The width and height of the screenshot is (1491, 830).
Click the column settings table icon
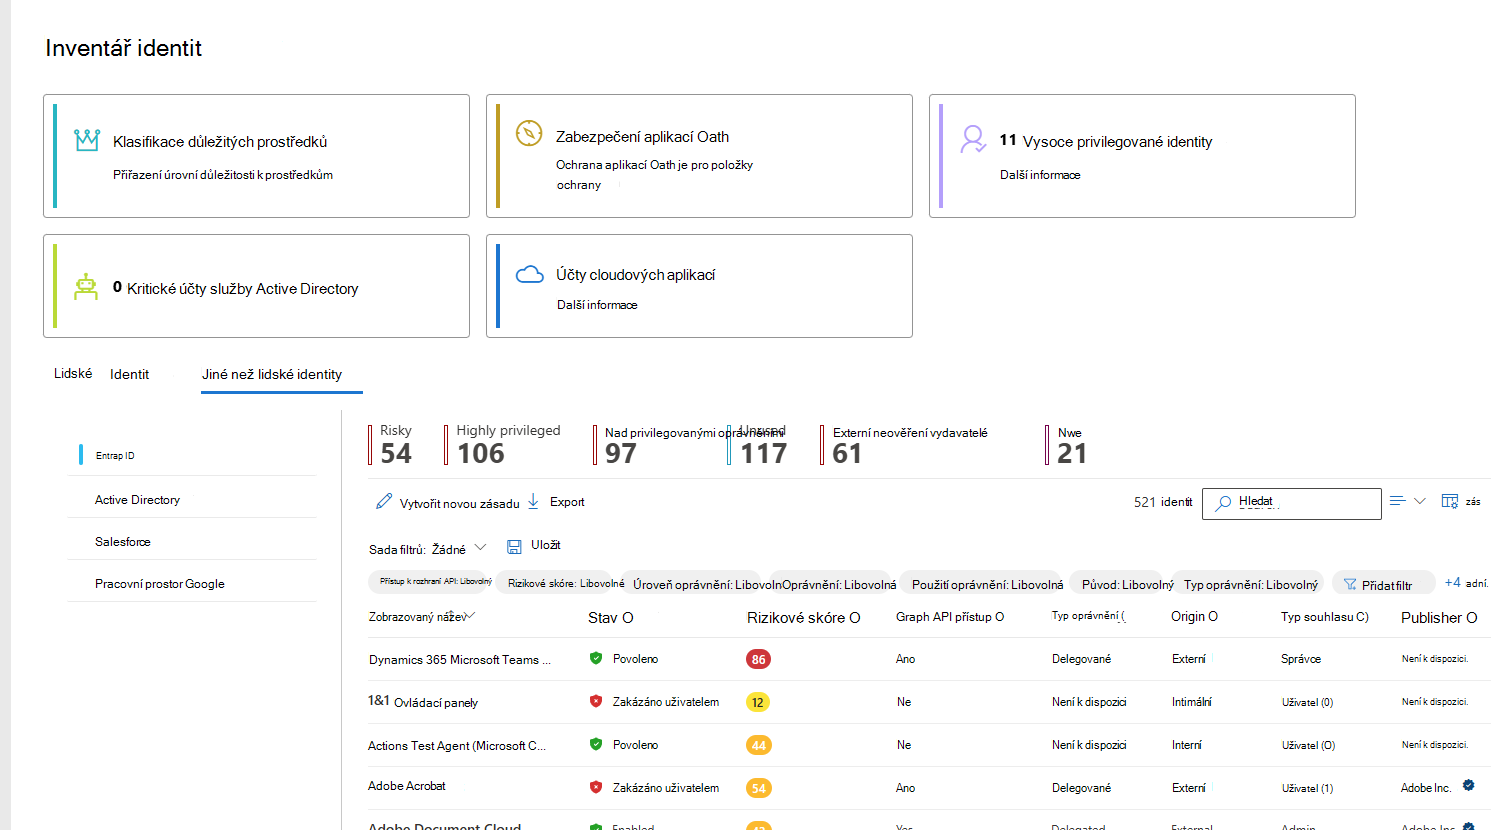click(1450, 501)
